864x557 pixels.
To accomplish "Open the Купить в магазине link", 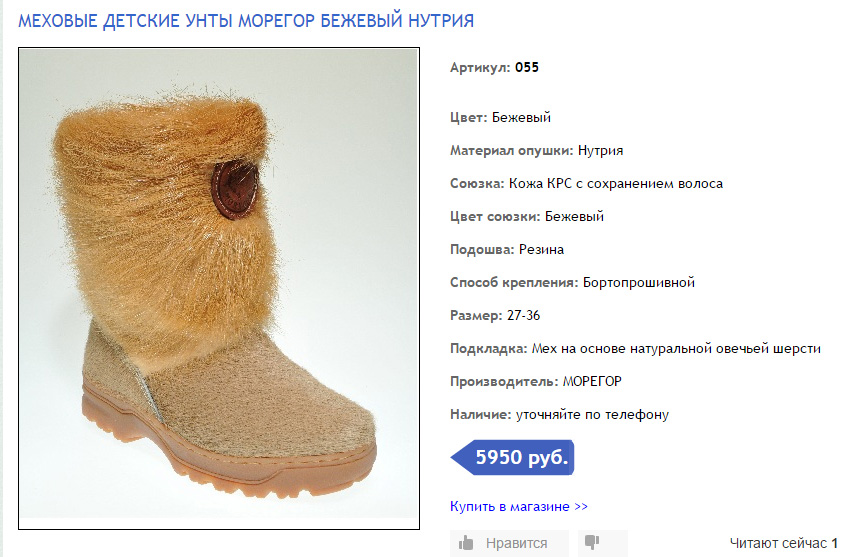I will point(519,506).
